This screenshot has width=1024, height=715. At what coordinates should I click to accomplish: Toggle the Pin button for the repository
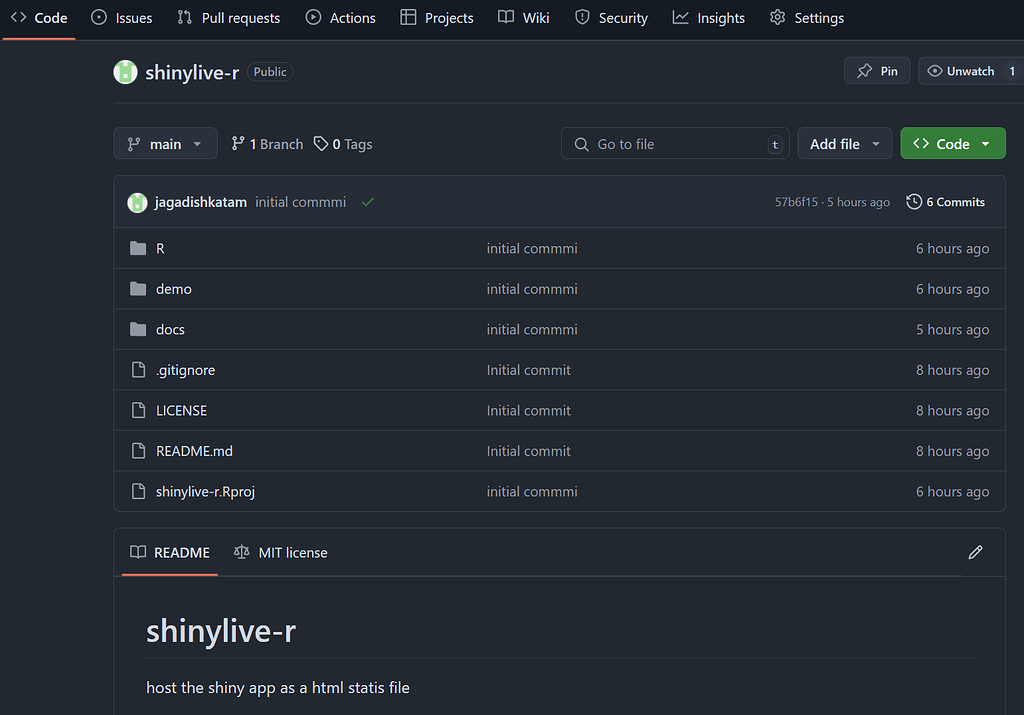(x=876, y=70)
